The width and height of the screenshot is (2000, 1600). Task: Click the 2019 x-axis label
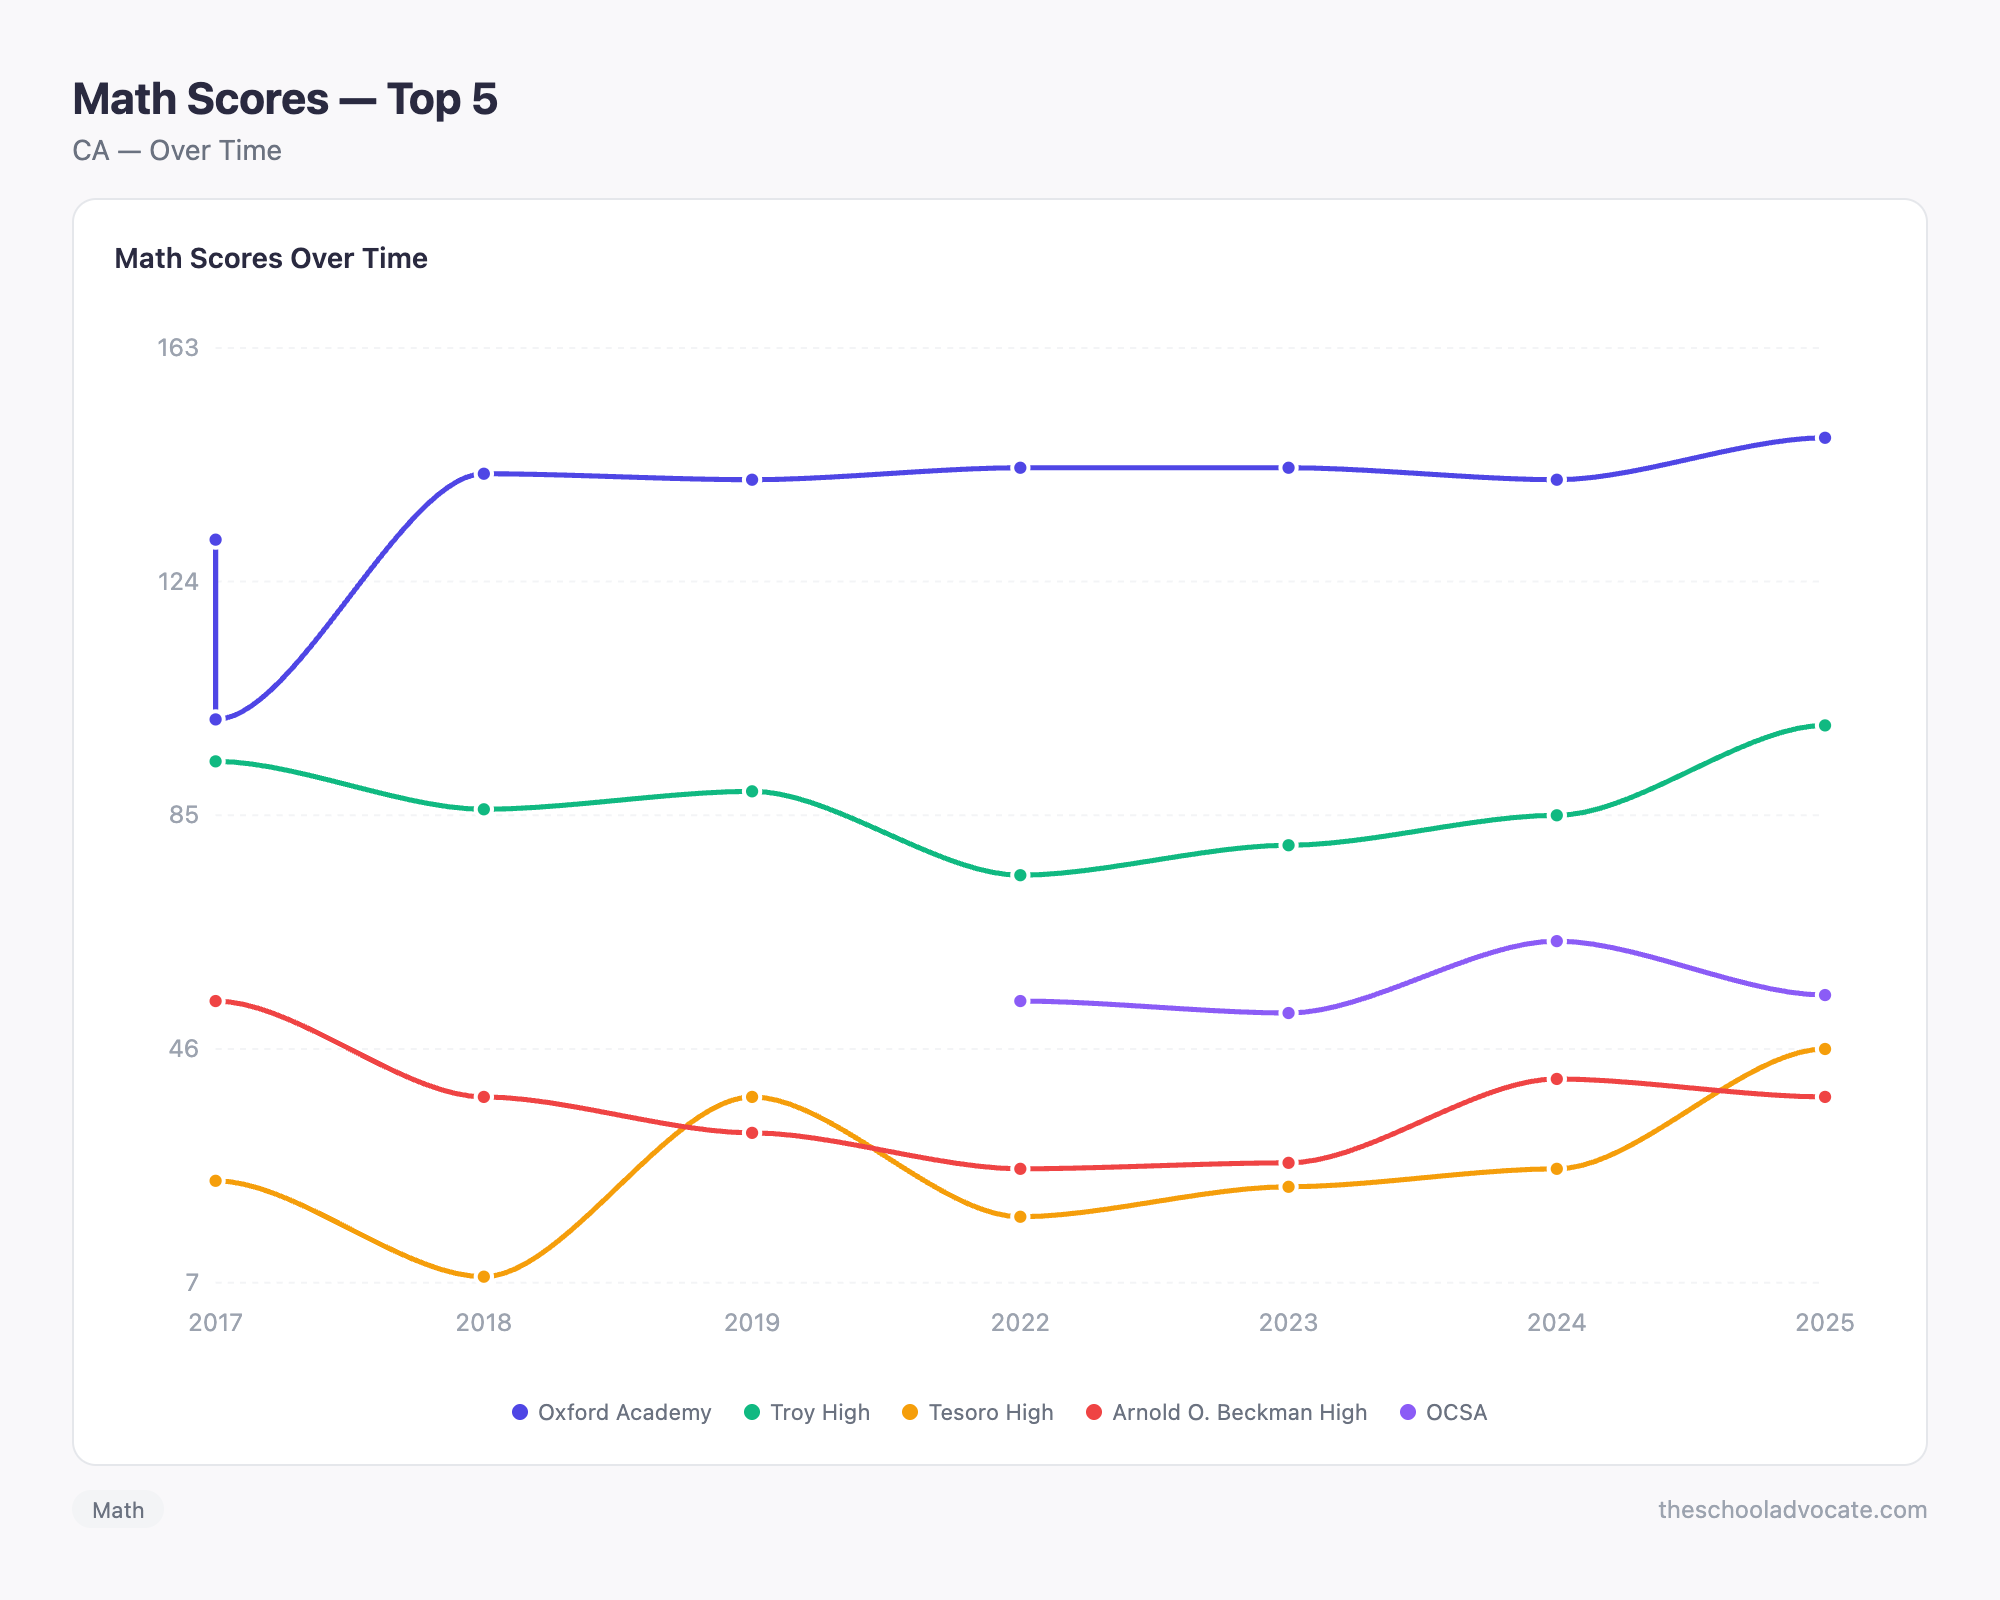point(752,1323)
